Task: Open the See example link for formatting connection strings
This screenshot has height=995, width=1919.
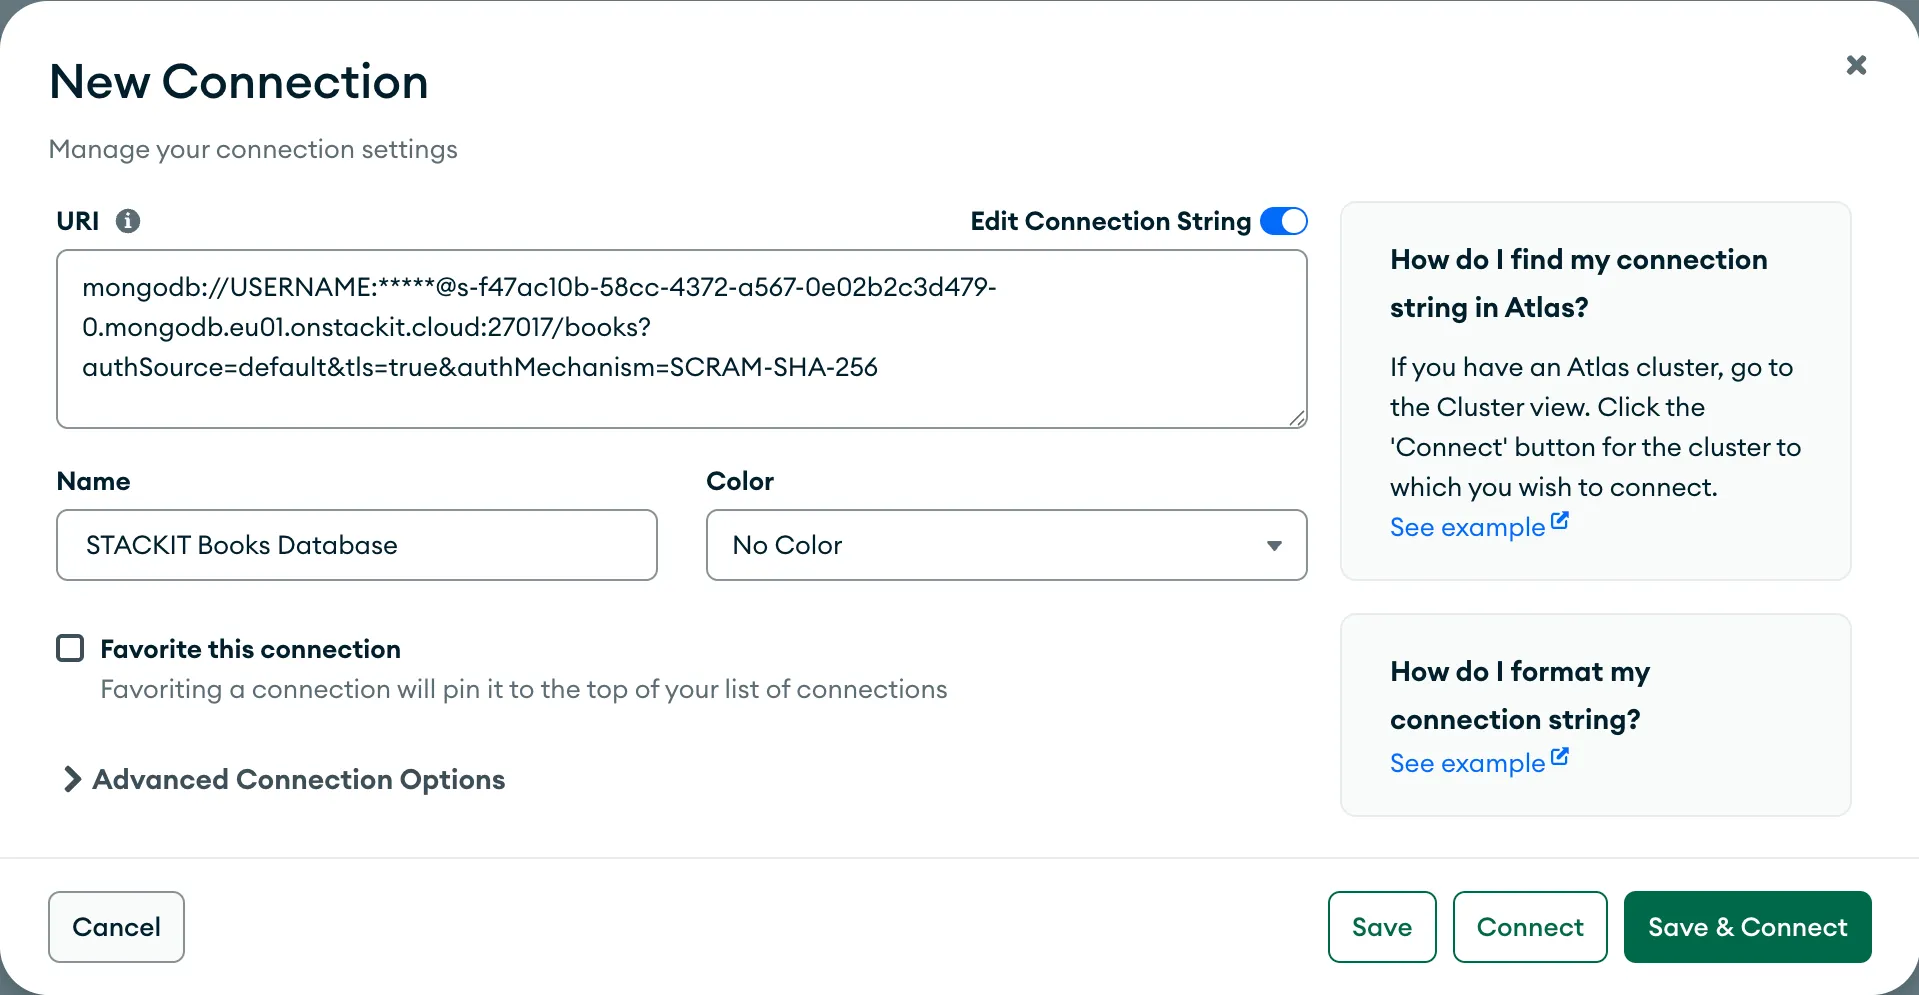Action: pos(1466,763)
